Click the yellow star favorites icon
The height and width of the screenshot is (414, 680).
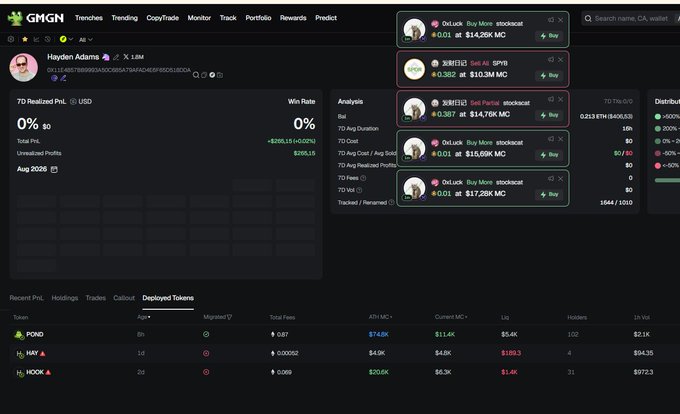click(25, 39)
